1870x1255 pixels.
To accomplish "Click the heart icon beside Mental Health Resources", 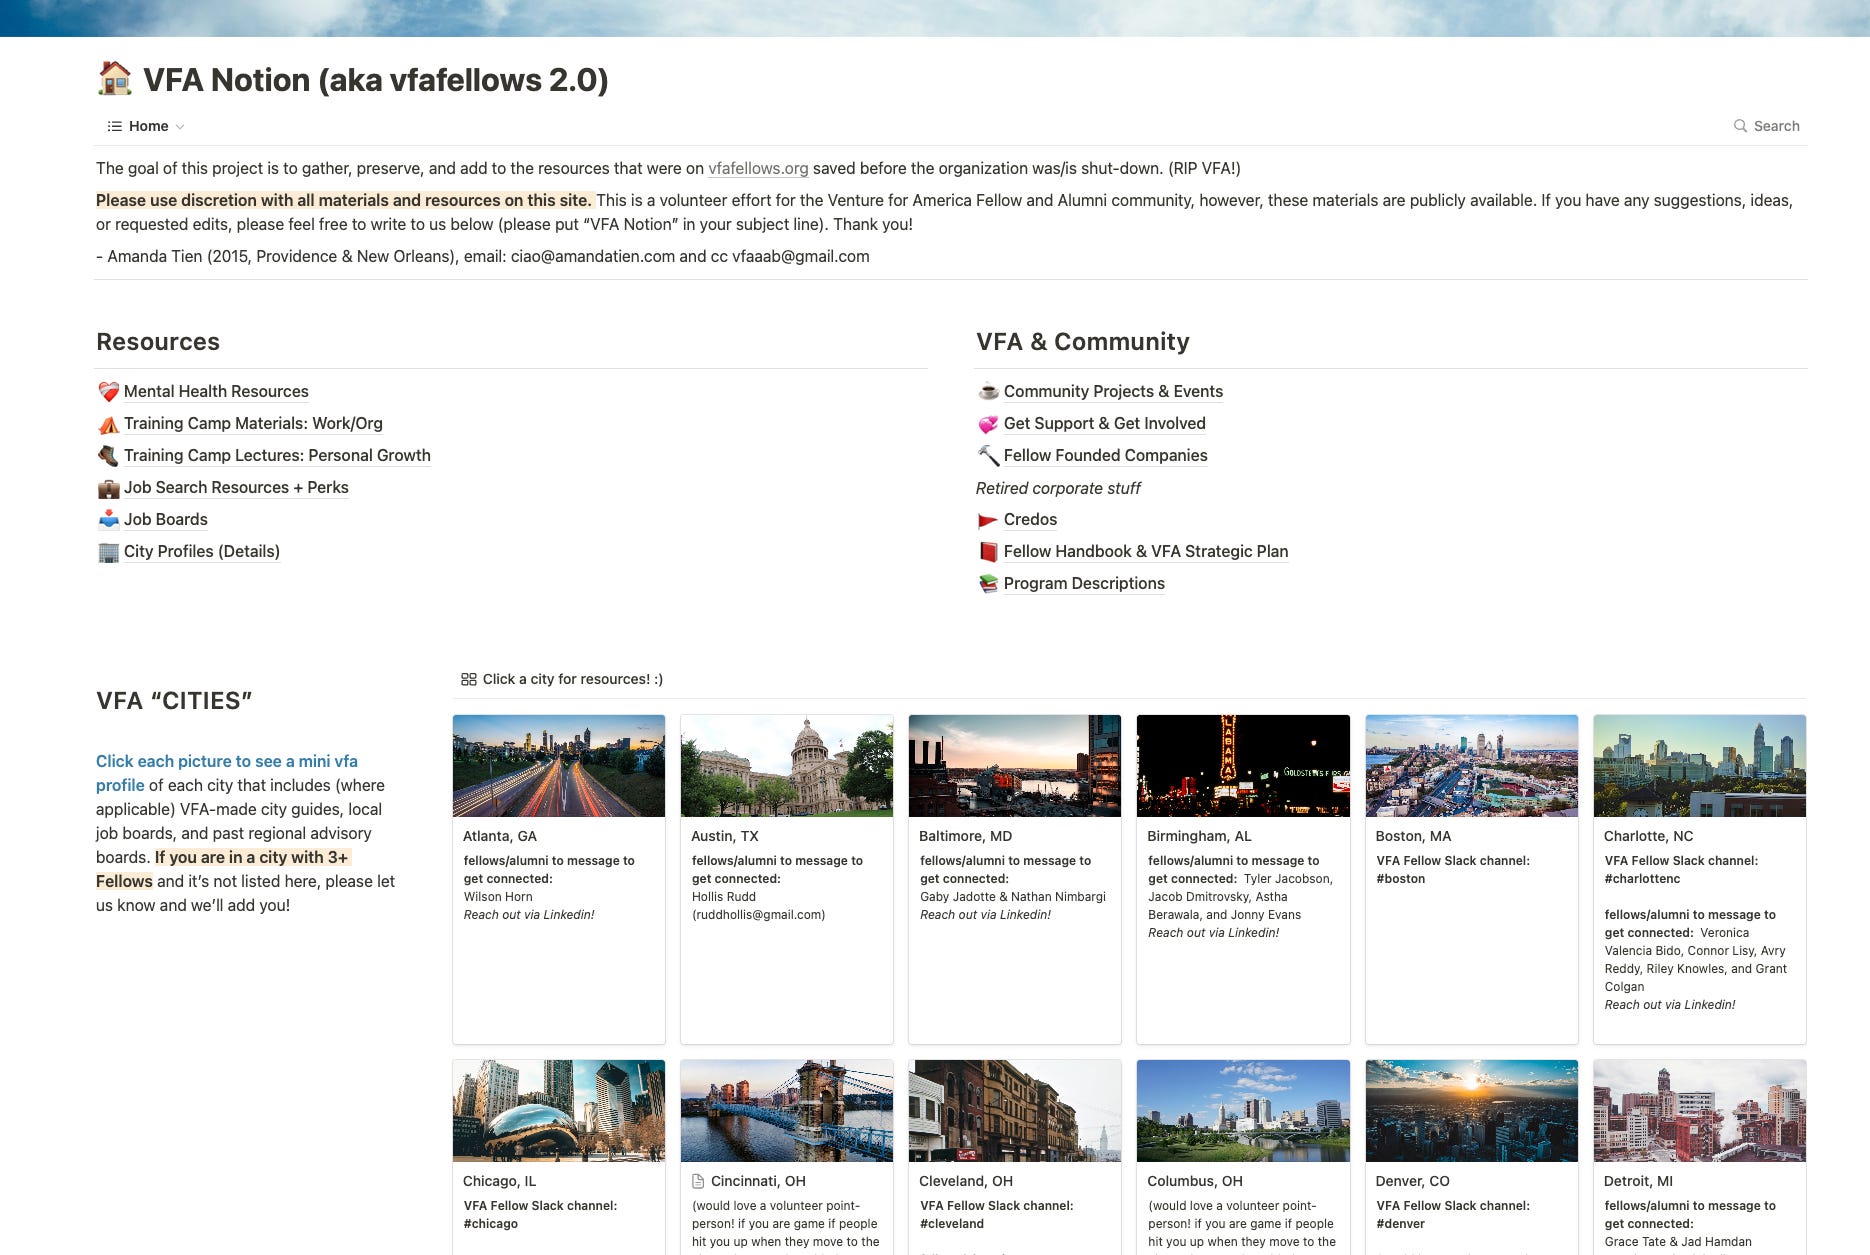I will (x=108, y=392).
